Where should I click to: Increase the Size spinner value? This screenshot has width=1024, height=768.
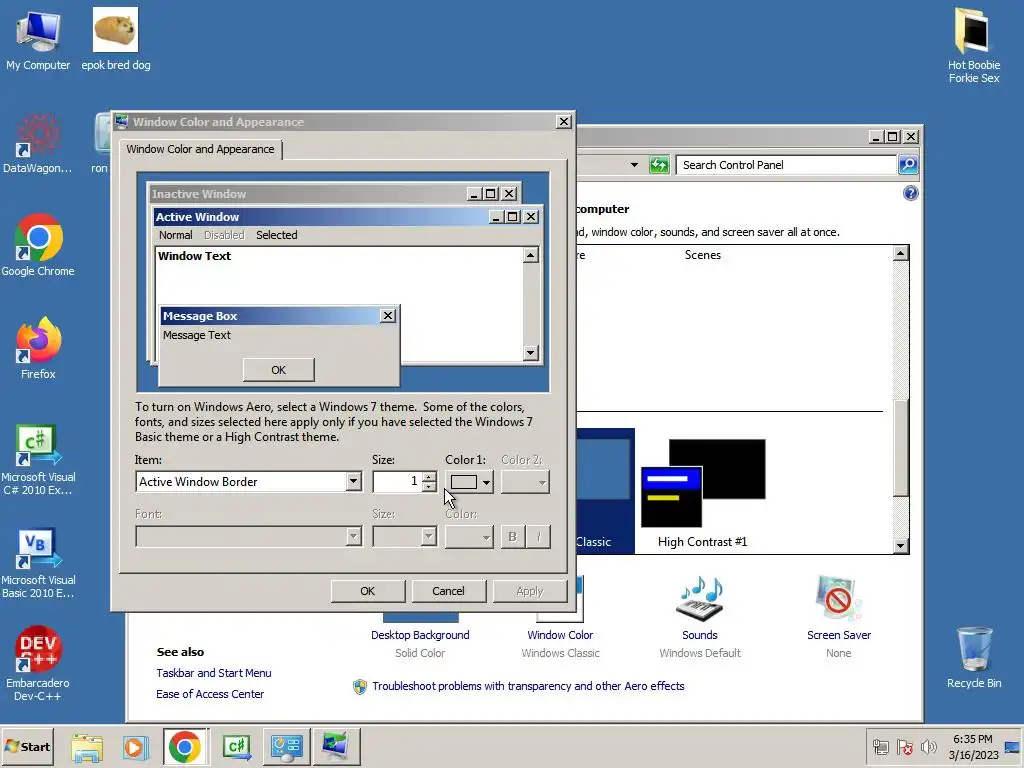click(x=429, y=477)
